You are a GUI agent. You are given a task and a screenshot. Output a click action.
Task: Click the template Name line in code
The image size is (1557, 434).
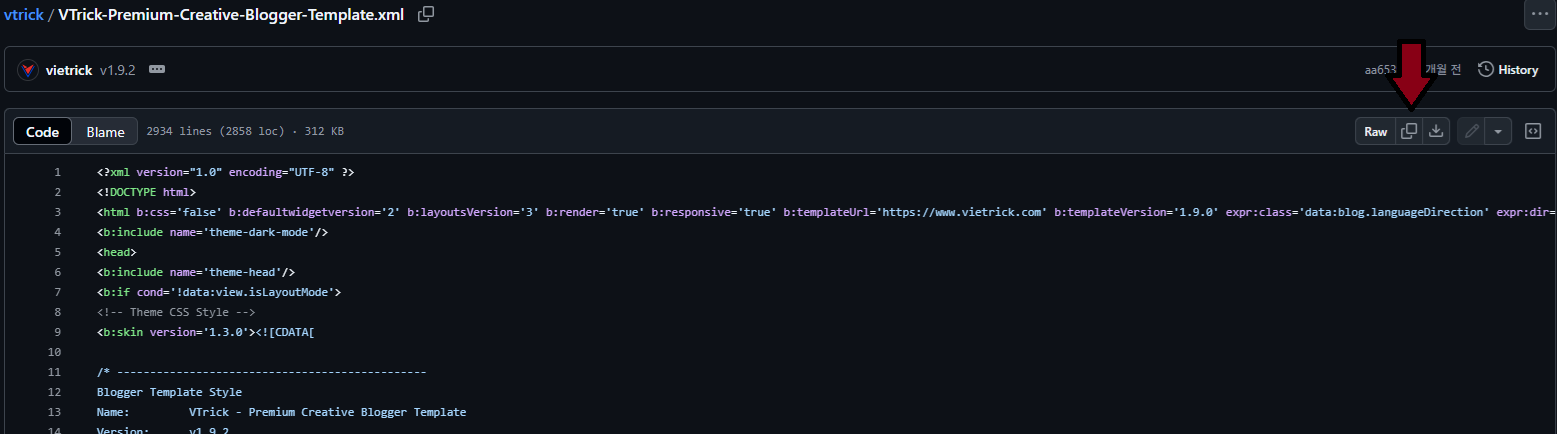[x=281, y=412]
